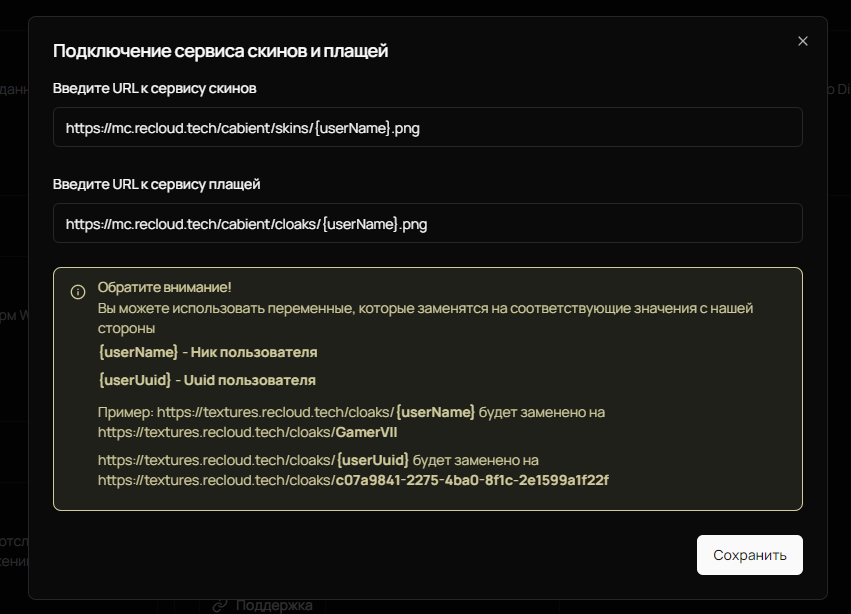Click the {userUuid} - Uuid пользователя line
Screen dimensions: 851x614
pos(207,380)
